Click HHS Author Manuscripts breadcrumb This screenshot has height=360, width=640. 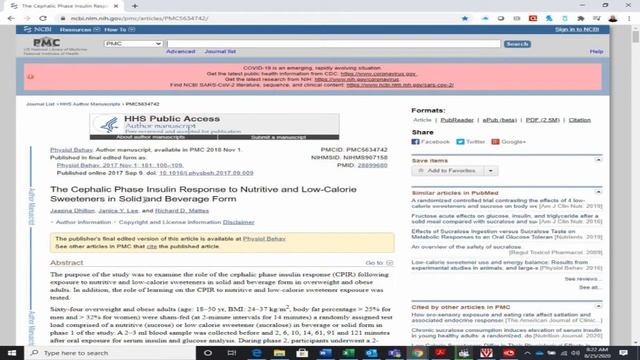[90, 104]
